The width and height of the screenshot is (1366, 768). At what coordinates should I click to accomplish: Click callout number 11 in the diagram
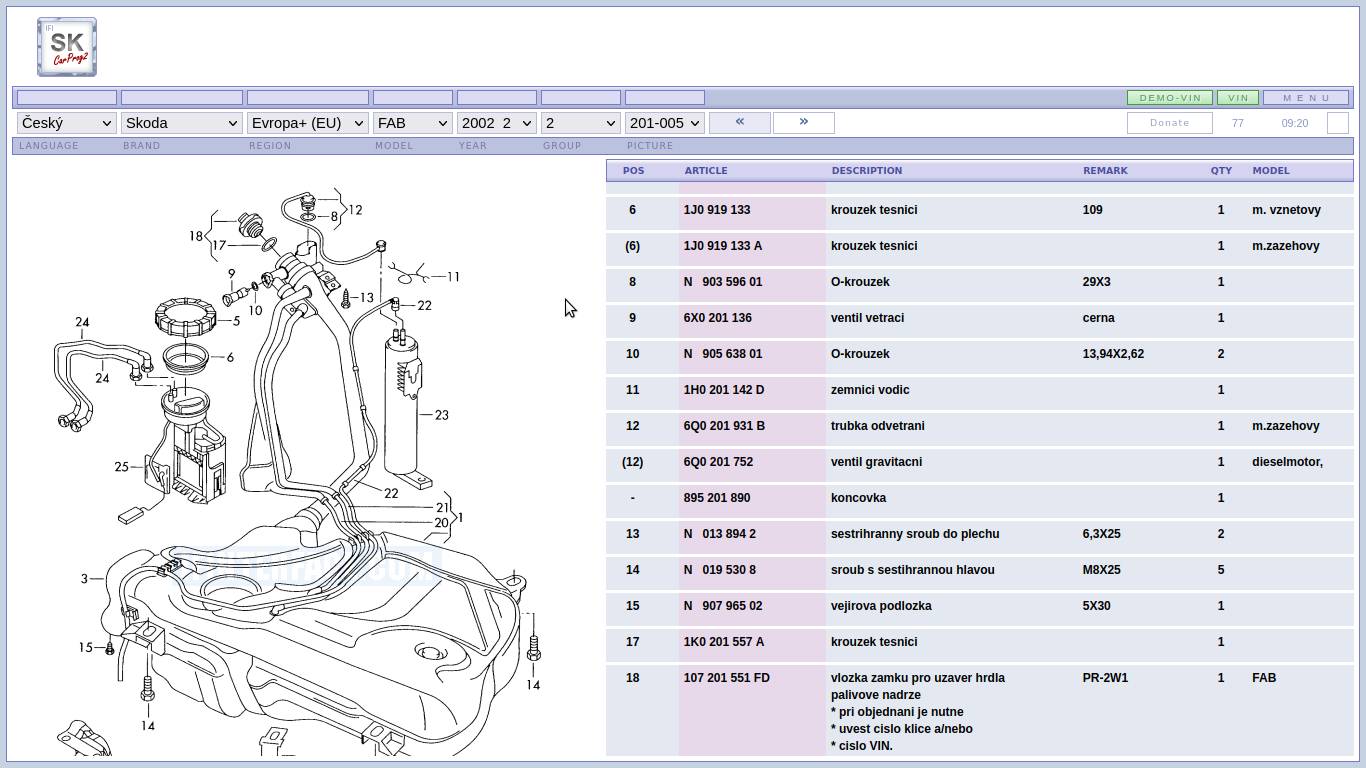pyautogui.click(x=453, y=277)
